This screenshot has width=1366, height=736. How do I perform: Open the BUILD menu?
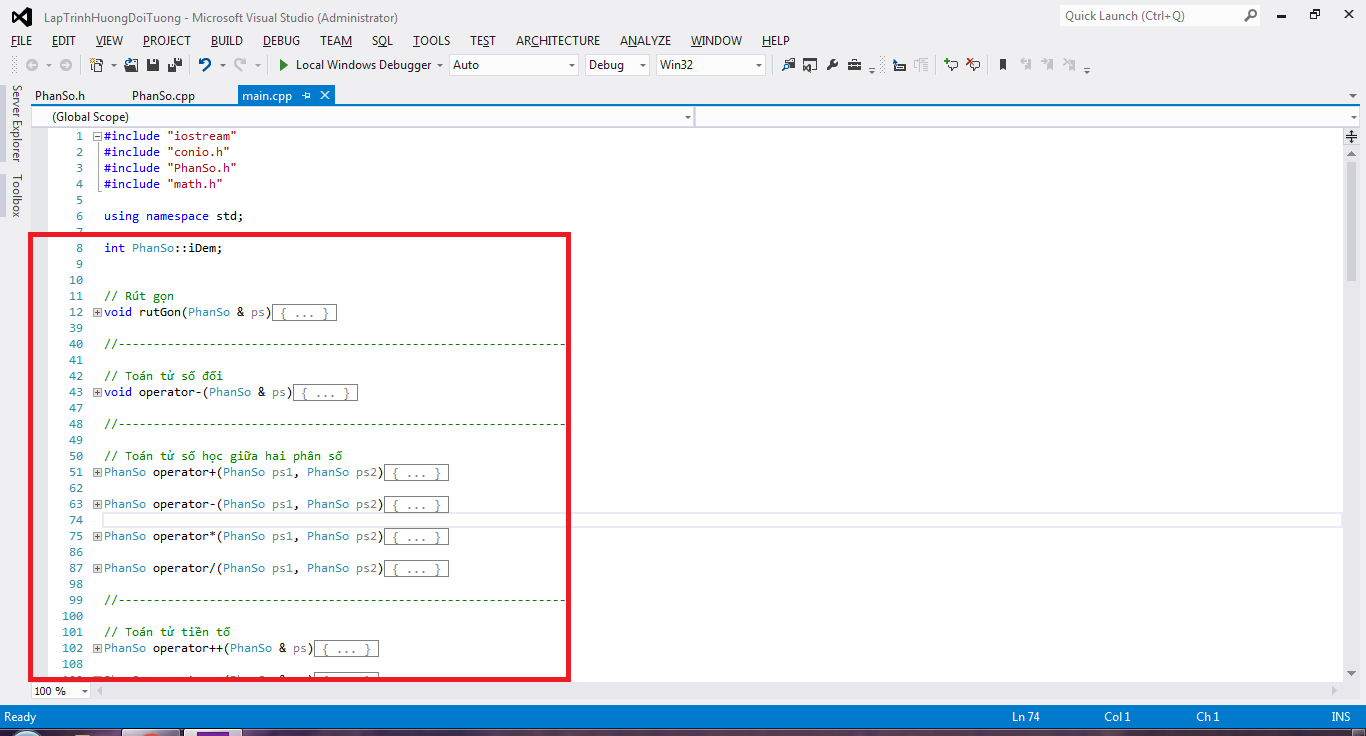click(x=227, y=41)
